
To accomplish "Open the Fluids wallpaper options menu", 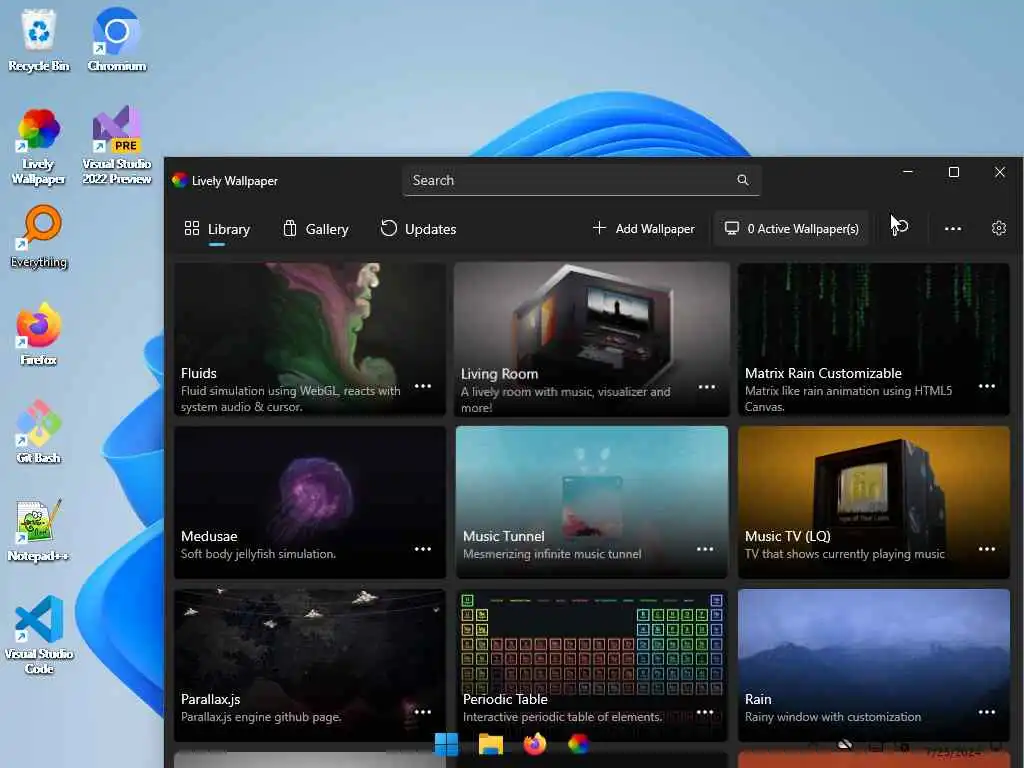I will tap(423, 386).
